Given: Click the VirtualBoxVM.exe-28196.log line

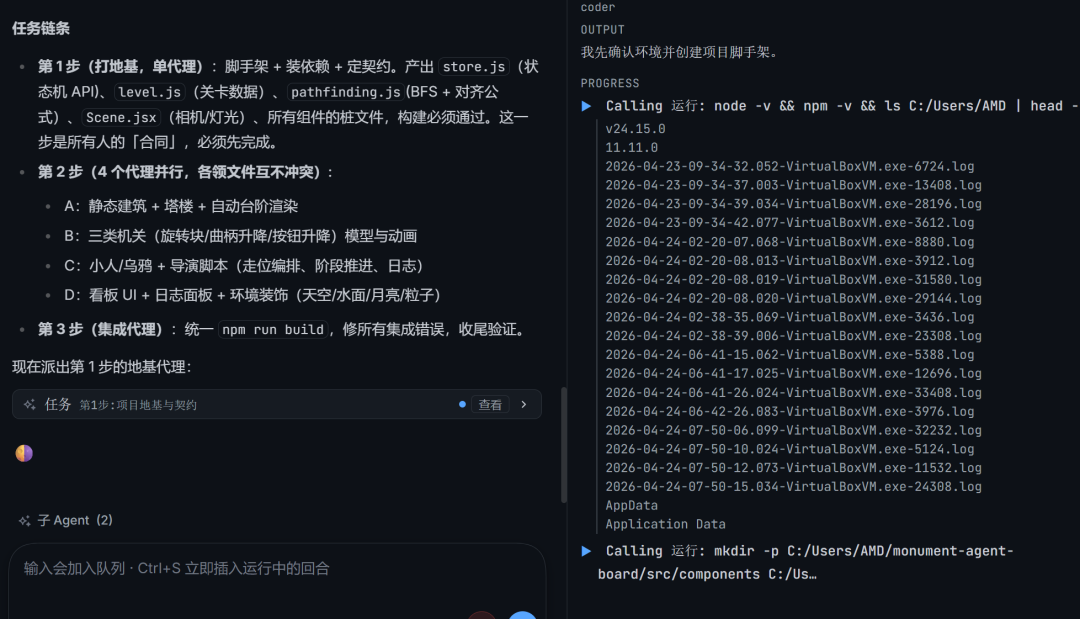Looking at the screenshot, I should click(x=793, y=204).
